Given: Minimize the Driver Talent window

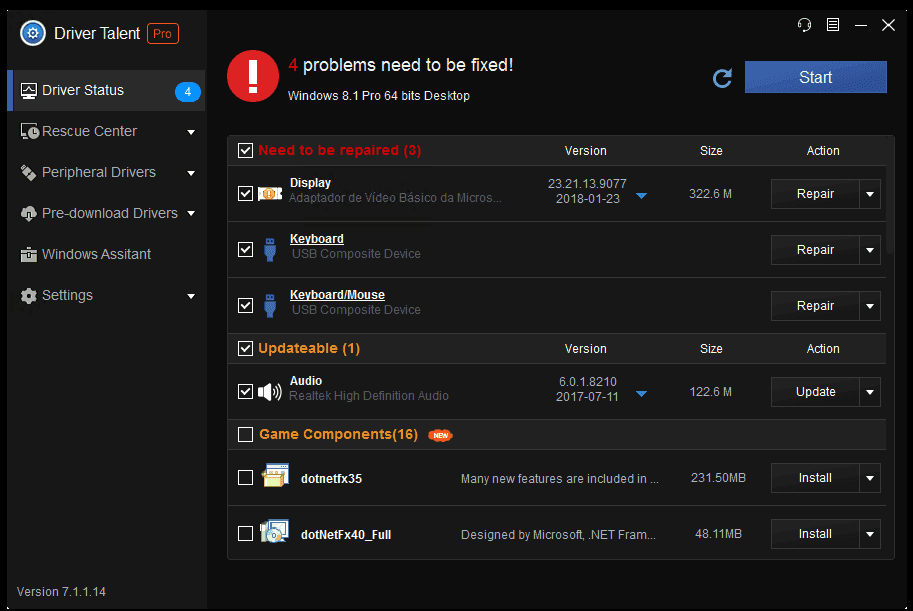Looking at the screenshot, I should coord(861,25).
